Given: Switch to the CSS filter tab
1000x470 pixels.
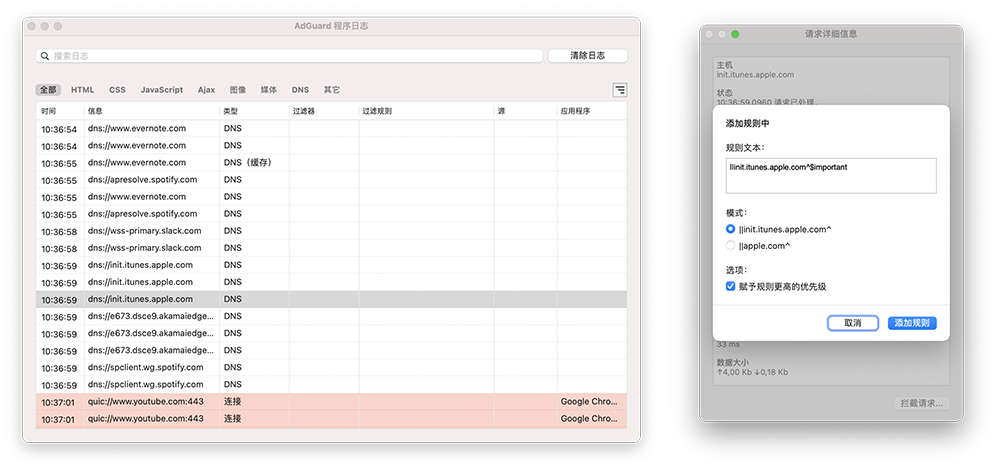Looking at the screenshot, I should 117,90.
